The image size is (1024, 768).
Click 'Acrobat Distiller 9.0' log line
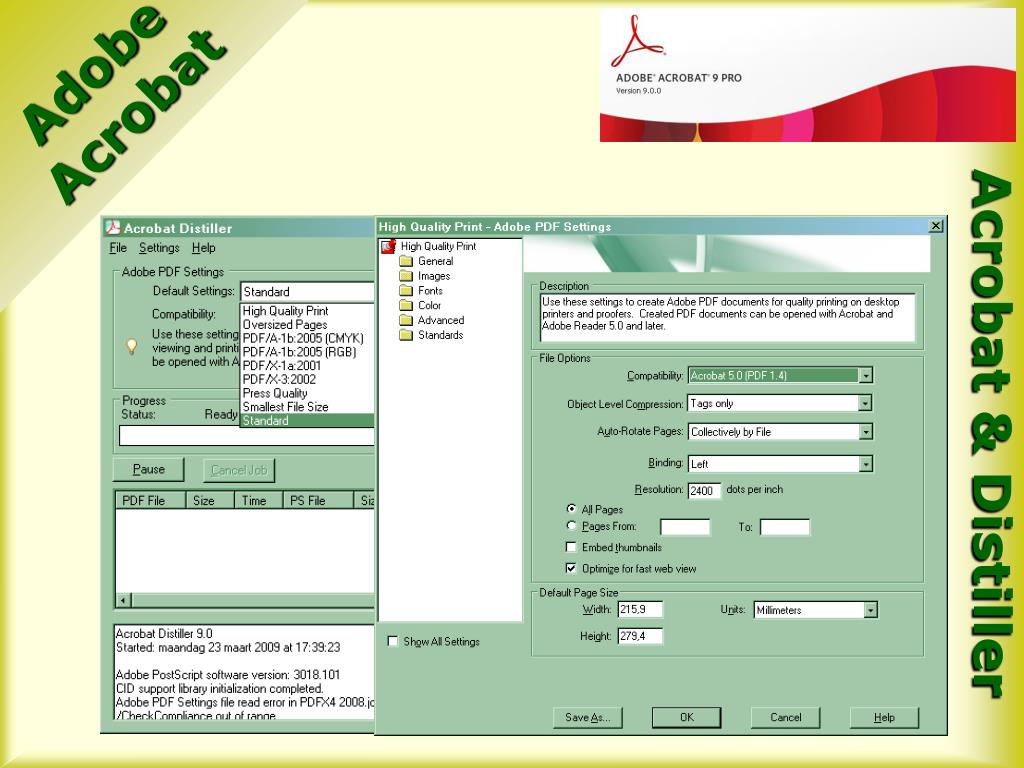click(x=164, y=633)
